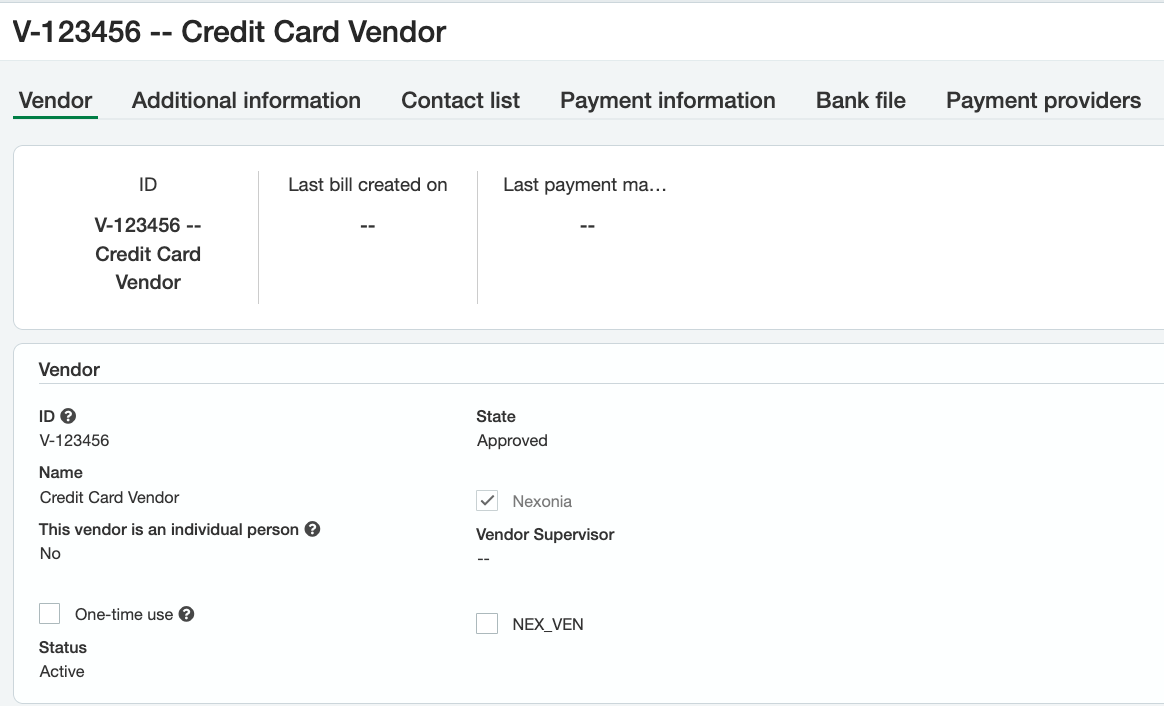Switch to the Vendor tab

pos(56,101)
